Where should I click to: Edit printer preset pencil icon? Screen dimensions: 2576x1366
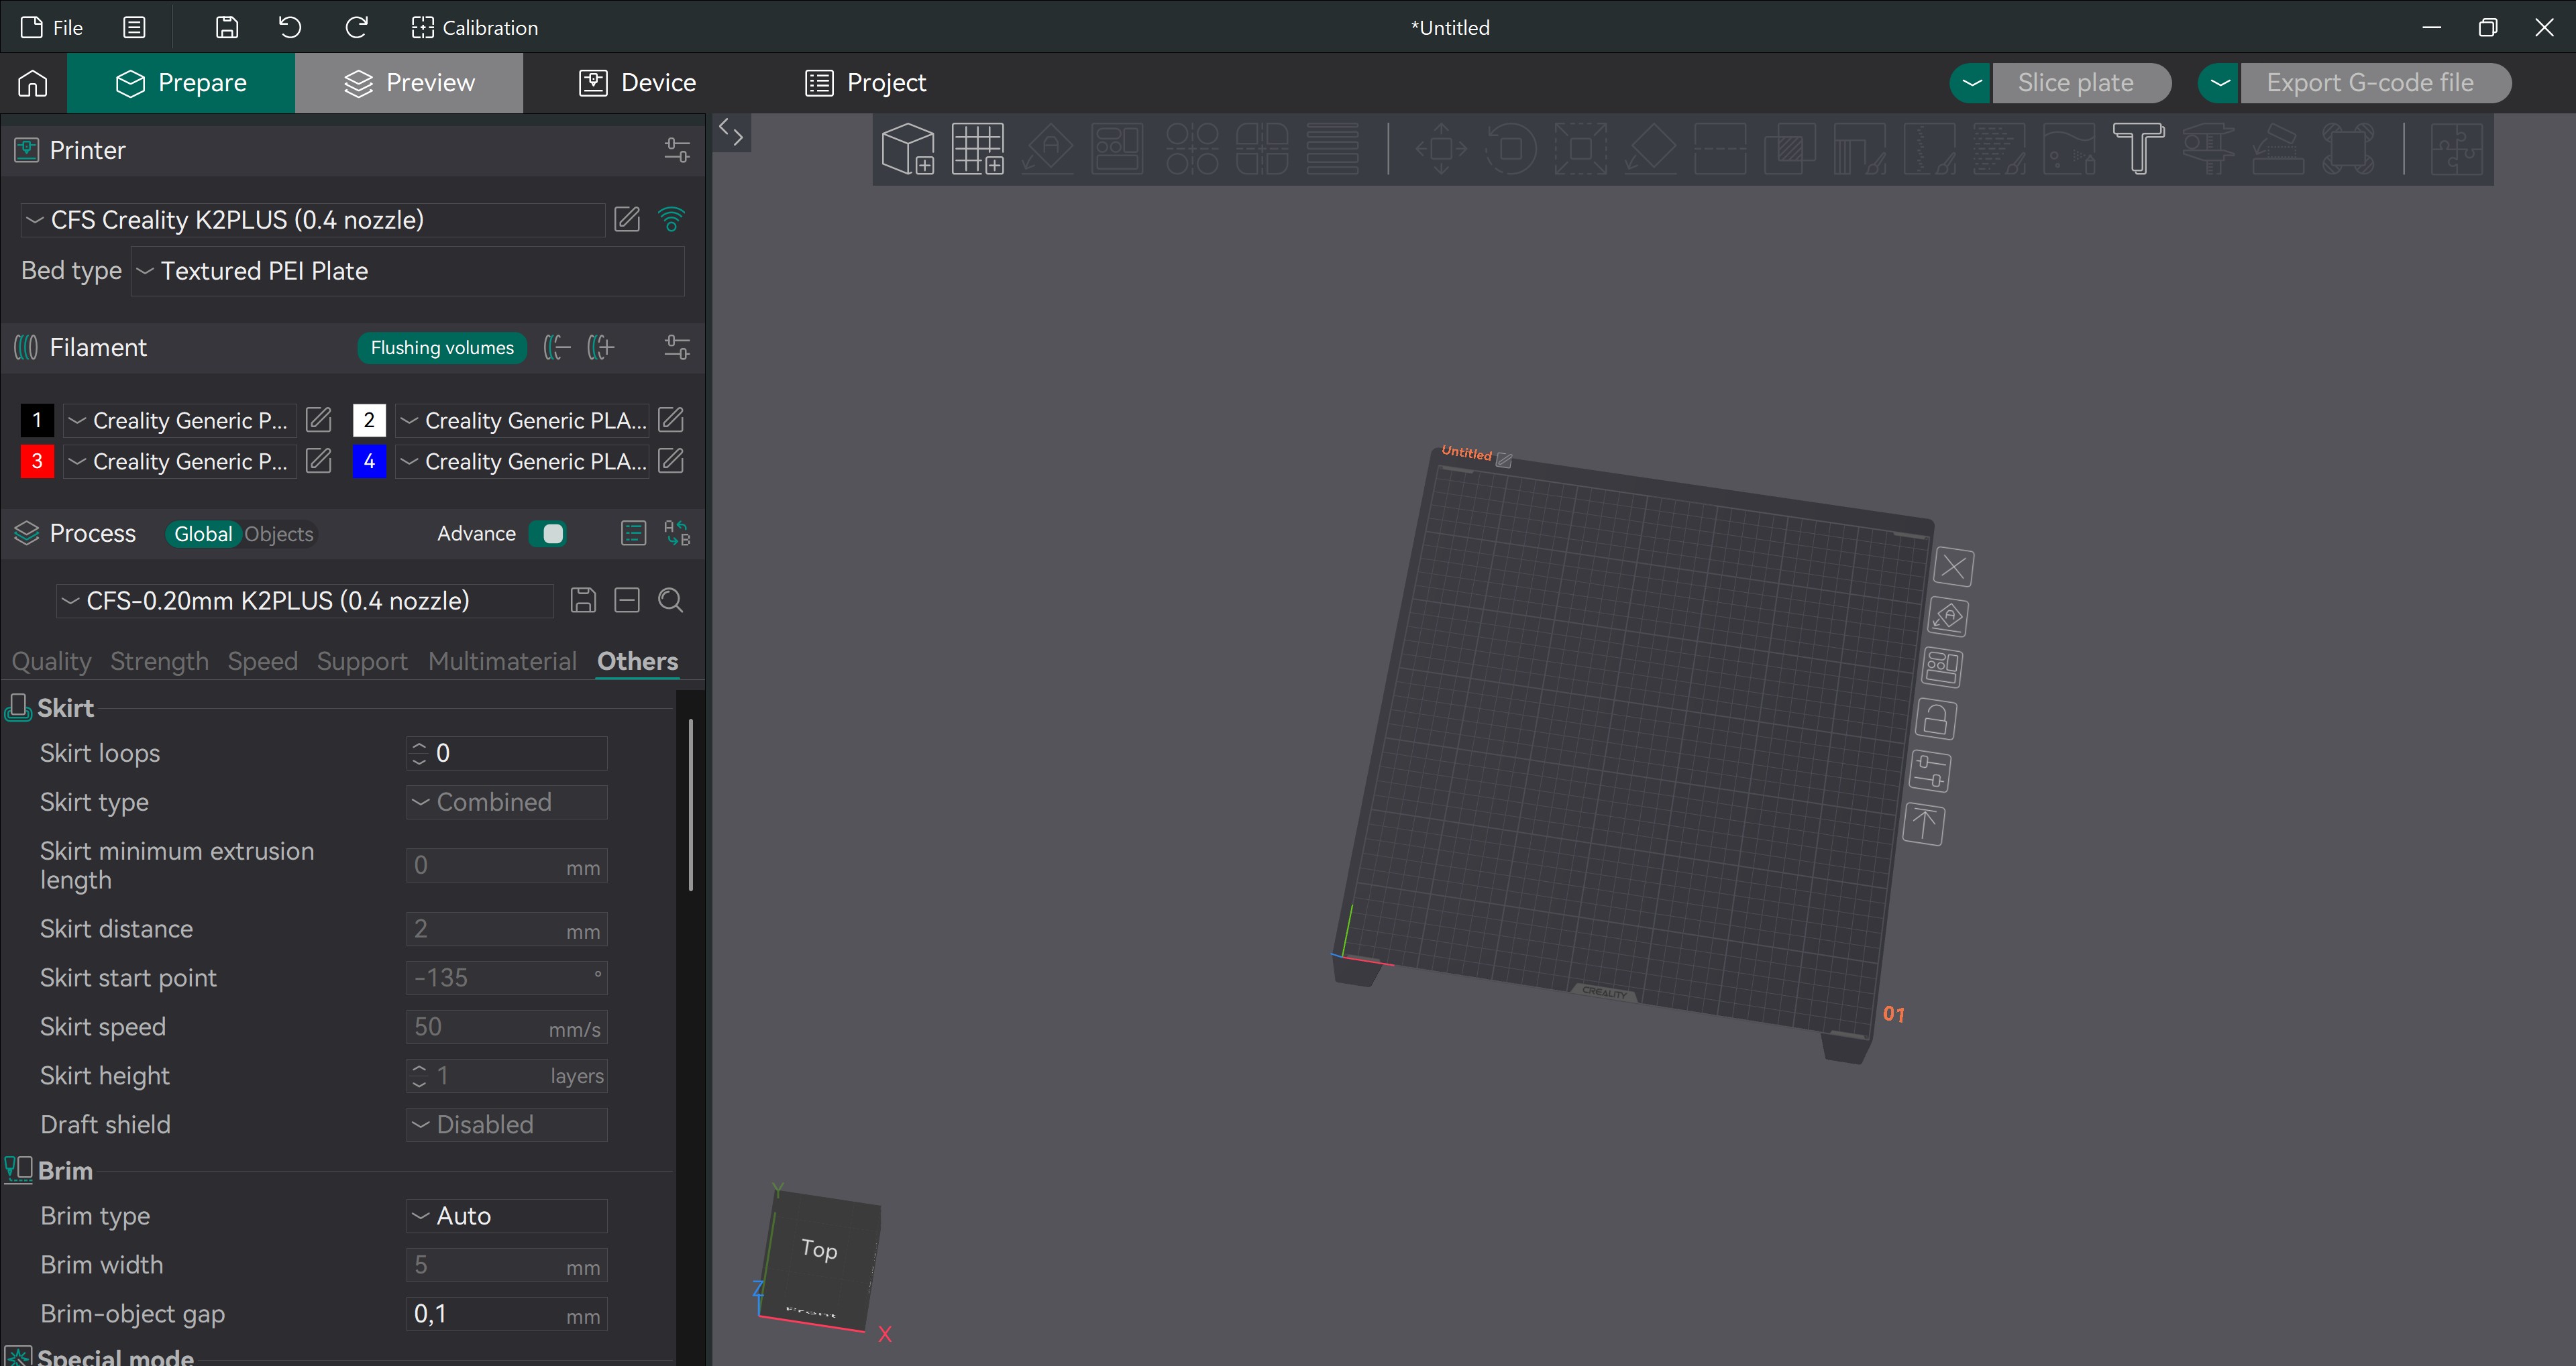(x=627, y=219)
